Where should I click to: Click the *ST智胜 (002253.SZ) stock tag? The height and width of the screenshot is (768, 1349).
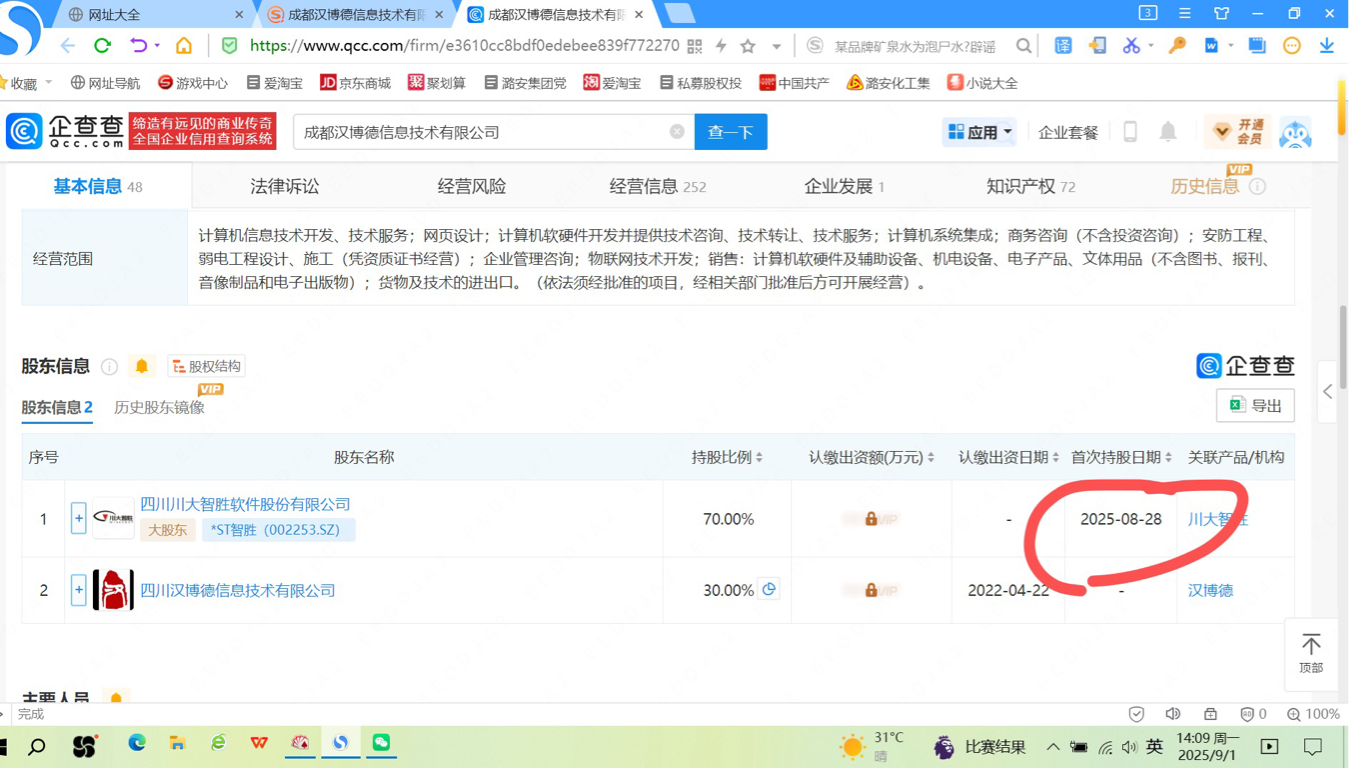pyautogui.click(x=278, y=530)
